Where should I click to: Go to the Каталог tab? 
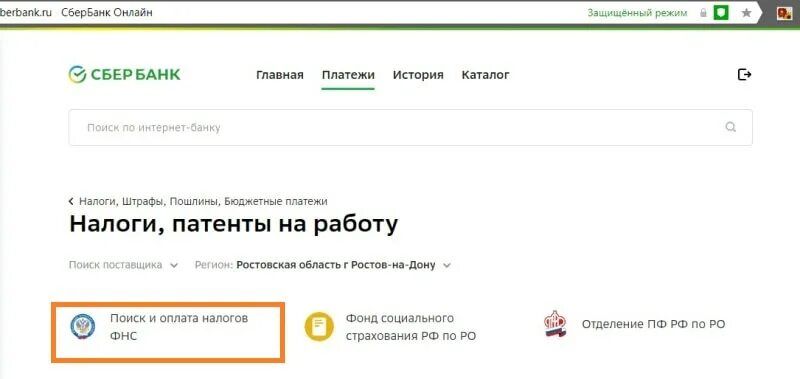(x=485, y=75)
